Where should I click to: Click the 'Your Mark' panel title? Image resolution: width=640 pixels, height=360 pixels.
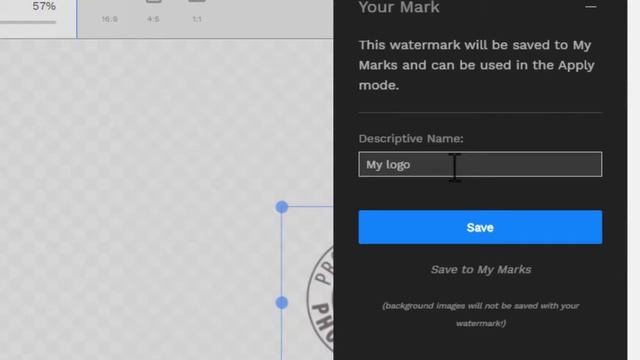[x=399, y=7]
